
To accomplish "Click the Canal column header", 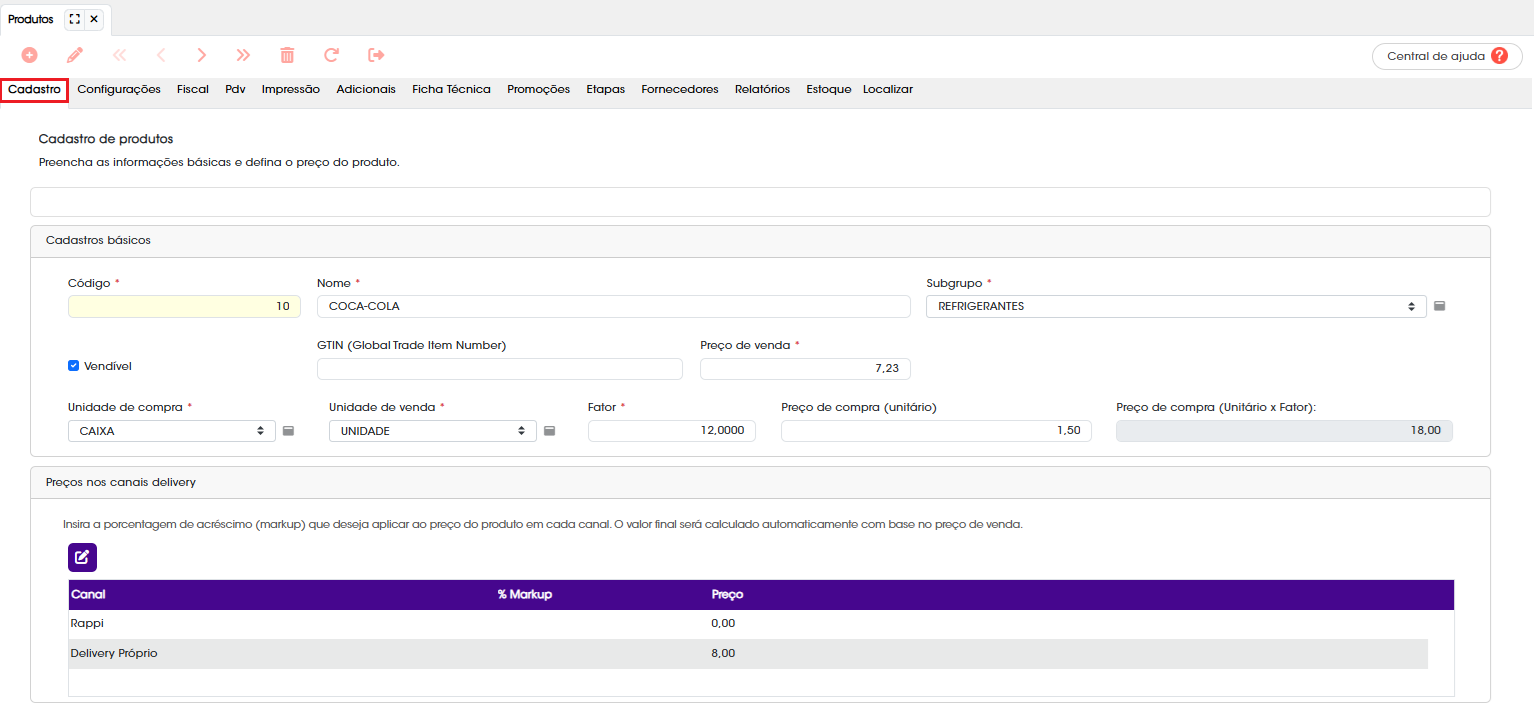I will [x=88, y=595].
